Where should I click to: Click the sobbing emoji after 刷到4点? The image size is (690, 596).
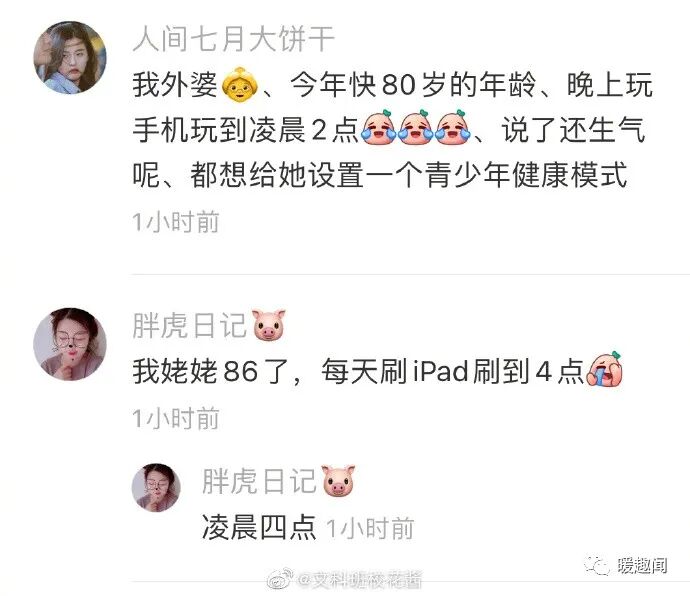click(x=604, y=369)
